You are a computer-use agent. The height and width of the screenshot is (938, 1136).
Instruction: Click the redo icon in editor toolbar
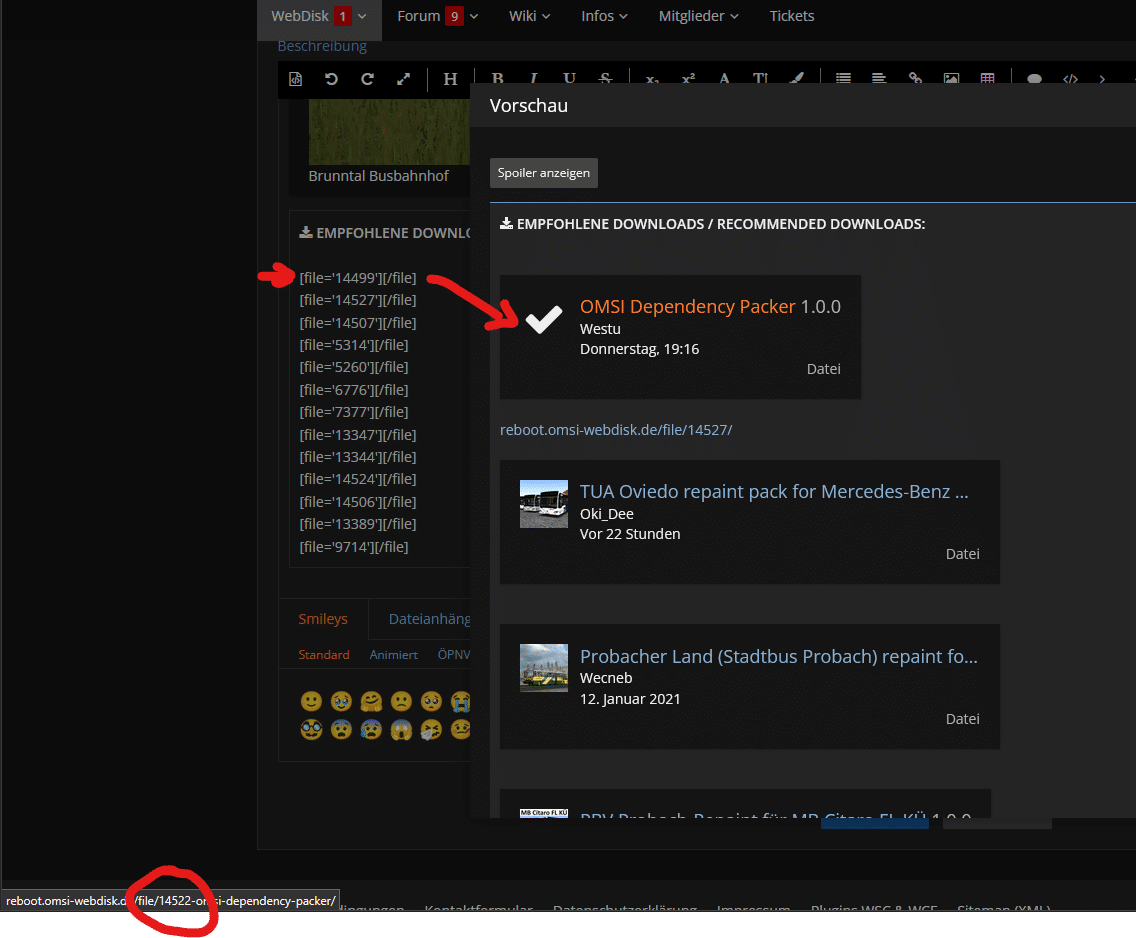click(367, 79)
